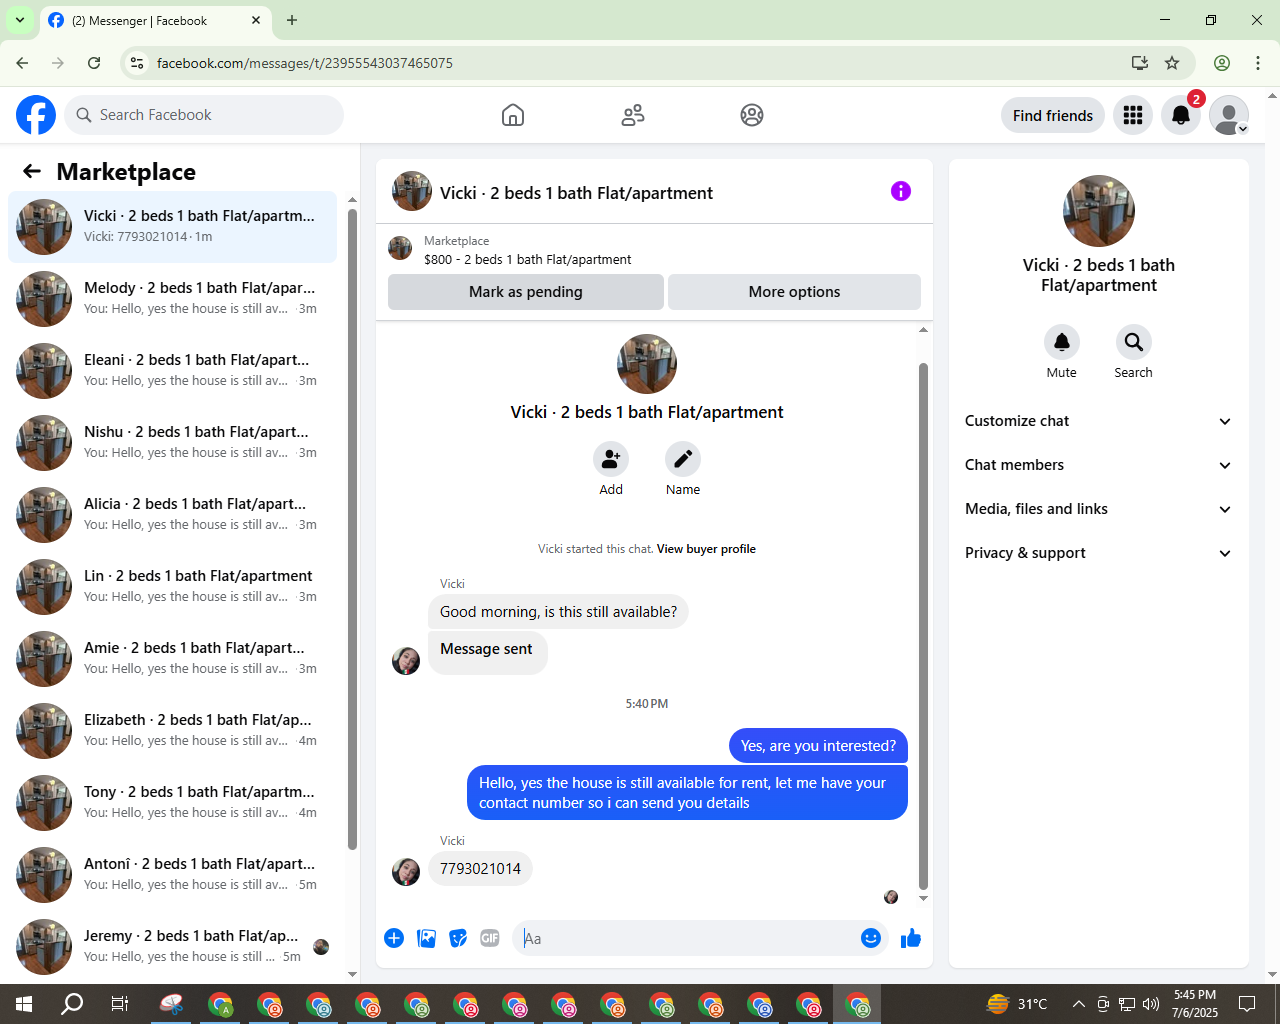Viewport: 1280px width, 1024px height.
Task: Open the apps grid menu icon
Action: tap(1133, 115)
